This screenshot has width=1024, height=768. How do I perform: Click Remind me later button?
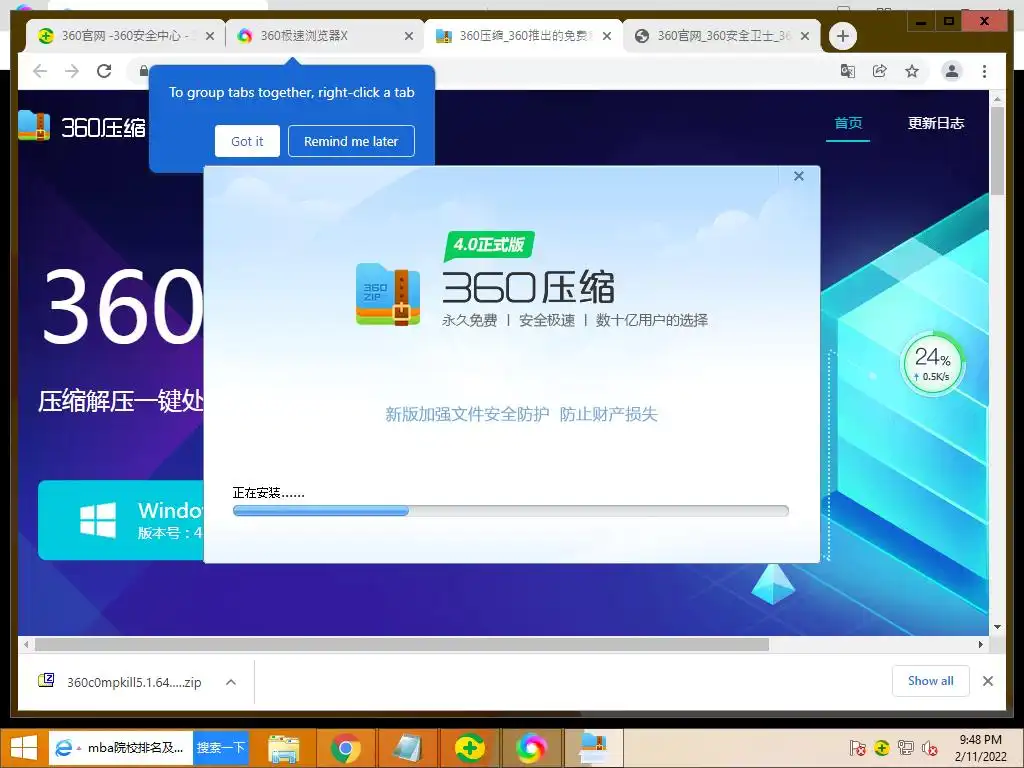[x=351, y=141]
